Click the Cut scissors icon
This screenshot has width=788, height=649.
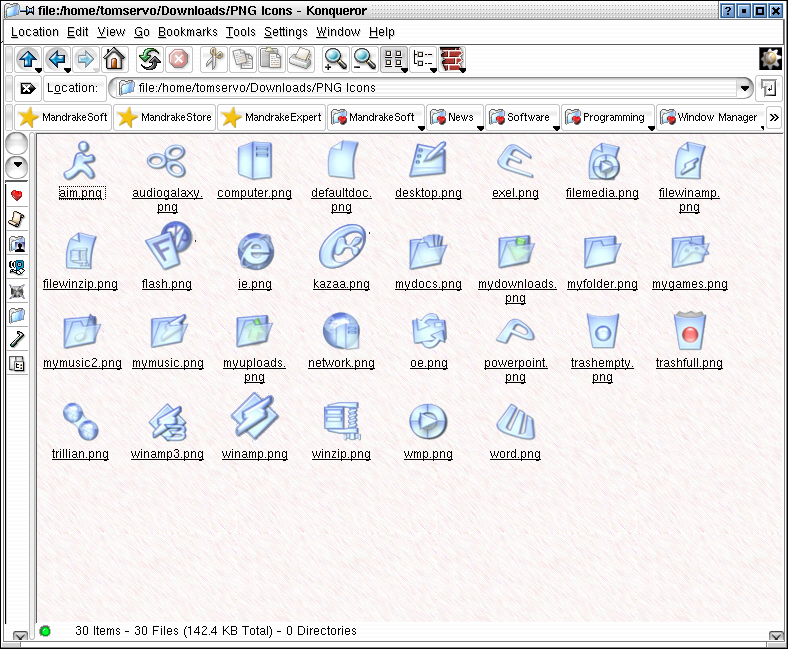[x=215, y=59]
